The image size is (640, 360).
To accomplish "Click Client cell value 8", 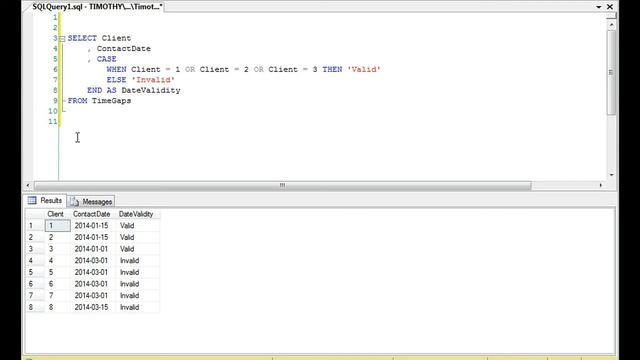I will pyautogui.click(x=58, y=307).
